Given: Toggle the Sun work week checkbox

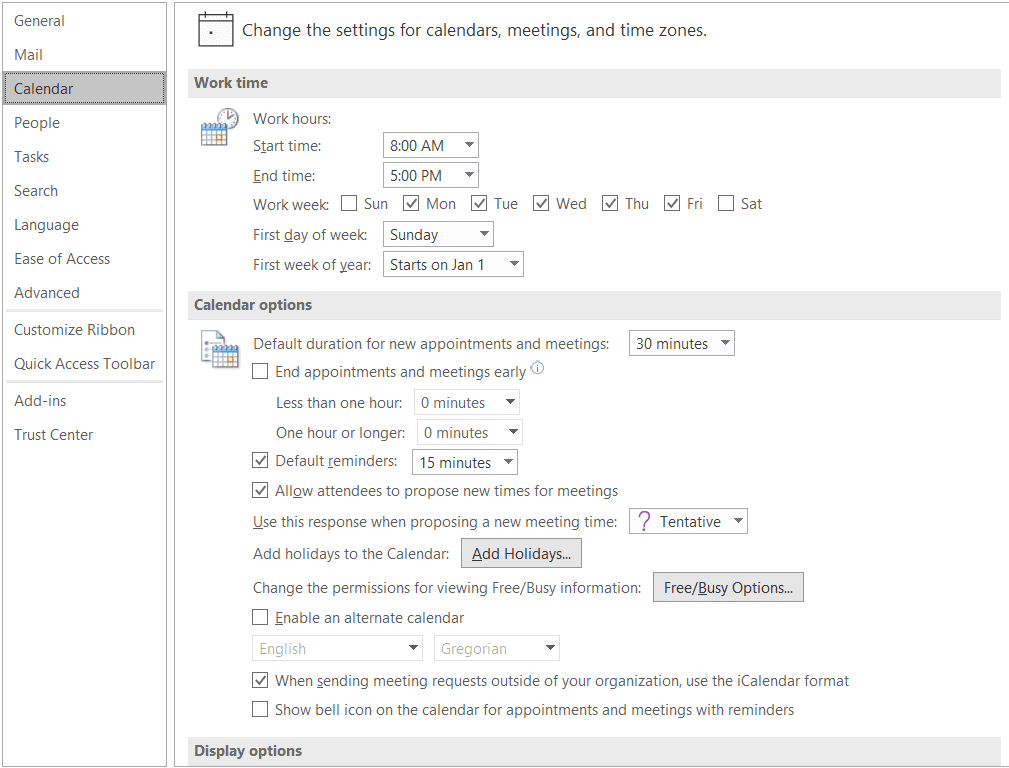Looking at the screenshot, I should (x=349, y=203).
